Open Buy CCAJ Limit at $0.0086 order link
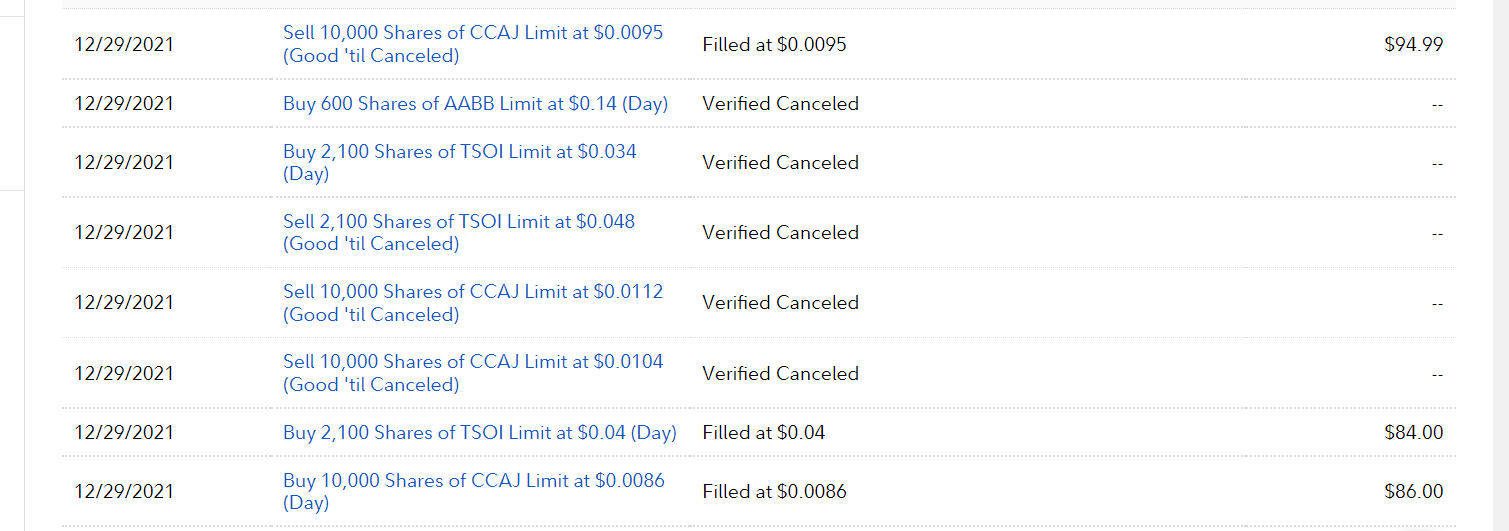Viewport: 1509px width, 531px height. (x=473, y=481)
